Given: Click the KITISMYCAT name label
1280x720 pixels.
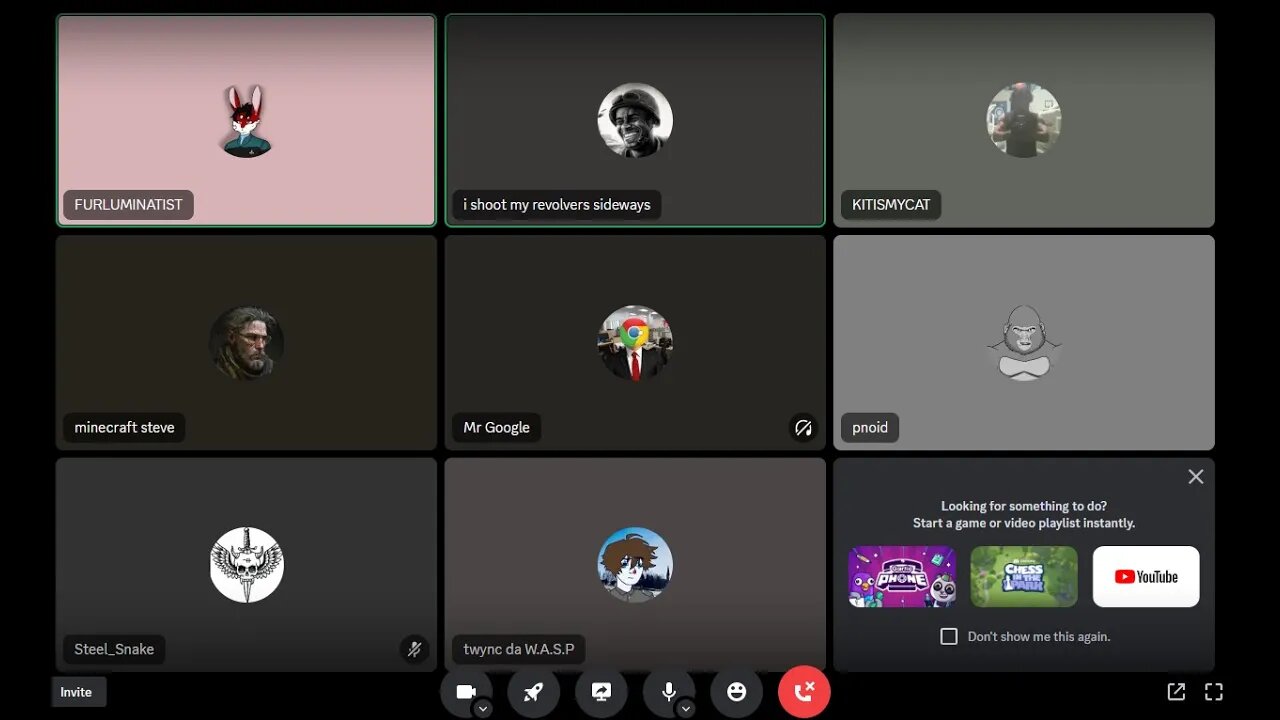Looking at the screenshot, I should pyautogui.click(x=891, y=205).
